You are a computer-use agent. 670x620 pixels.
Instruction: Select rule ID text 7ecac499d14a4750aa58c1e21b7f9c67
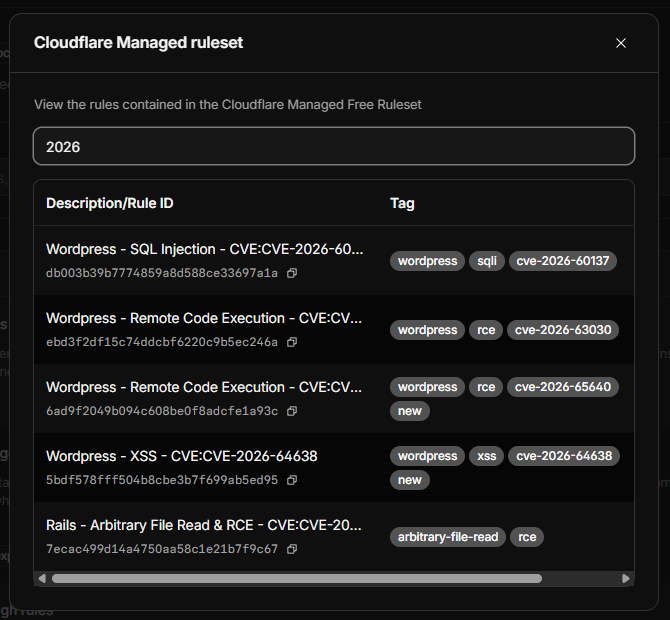162,549
